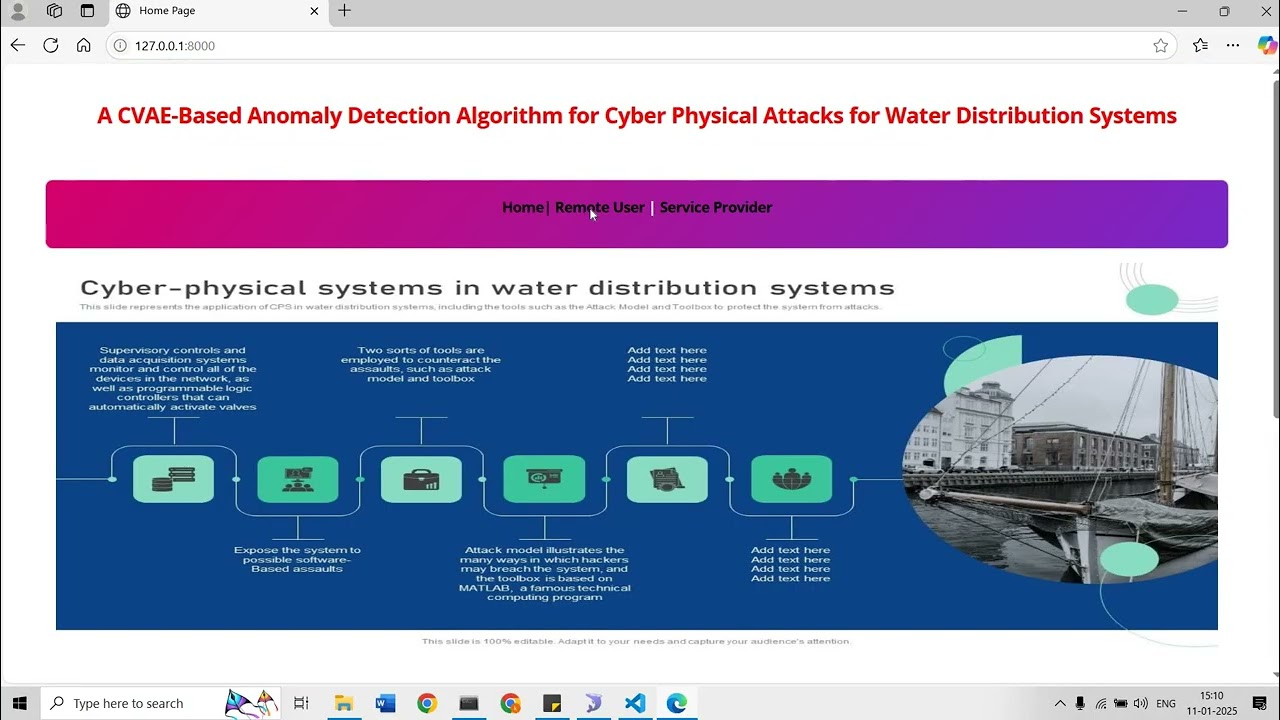
Task: Click the browser home icon
Action: tap(84, 45)
